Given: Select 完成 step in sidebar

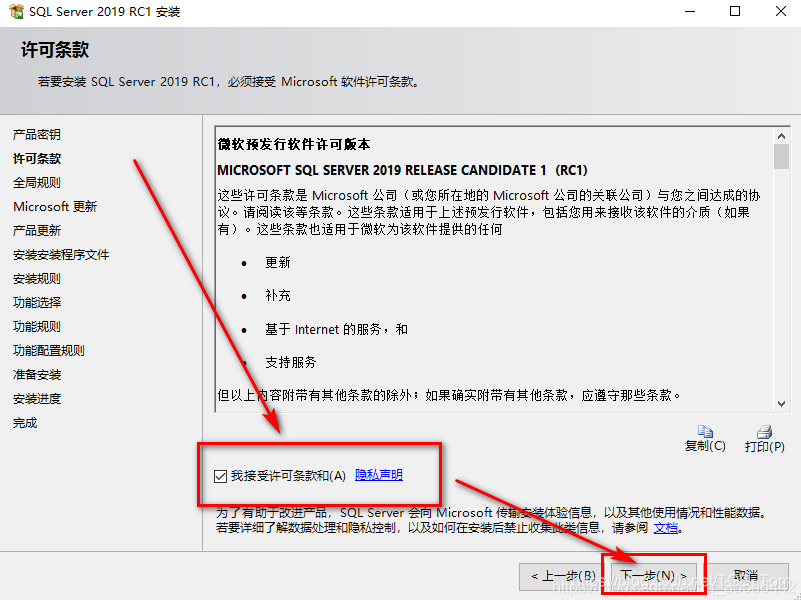Looking at the screenshot, I should pos(25,422).
